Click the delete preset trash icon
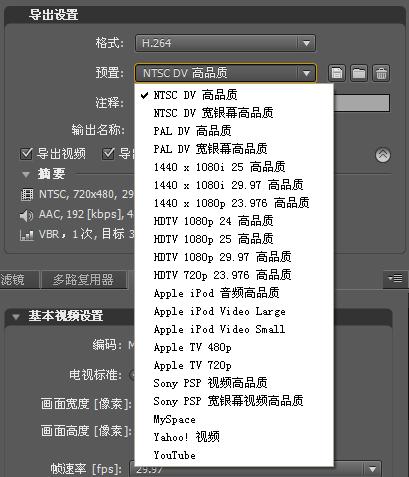This screenshot has width=409, height=477. pos(381,73)
